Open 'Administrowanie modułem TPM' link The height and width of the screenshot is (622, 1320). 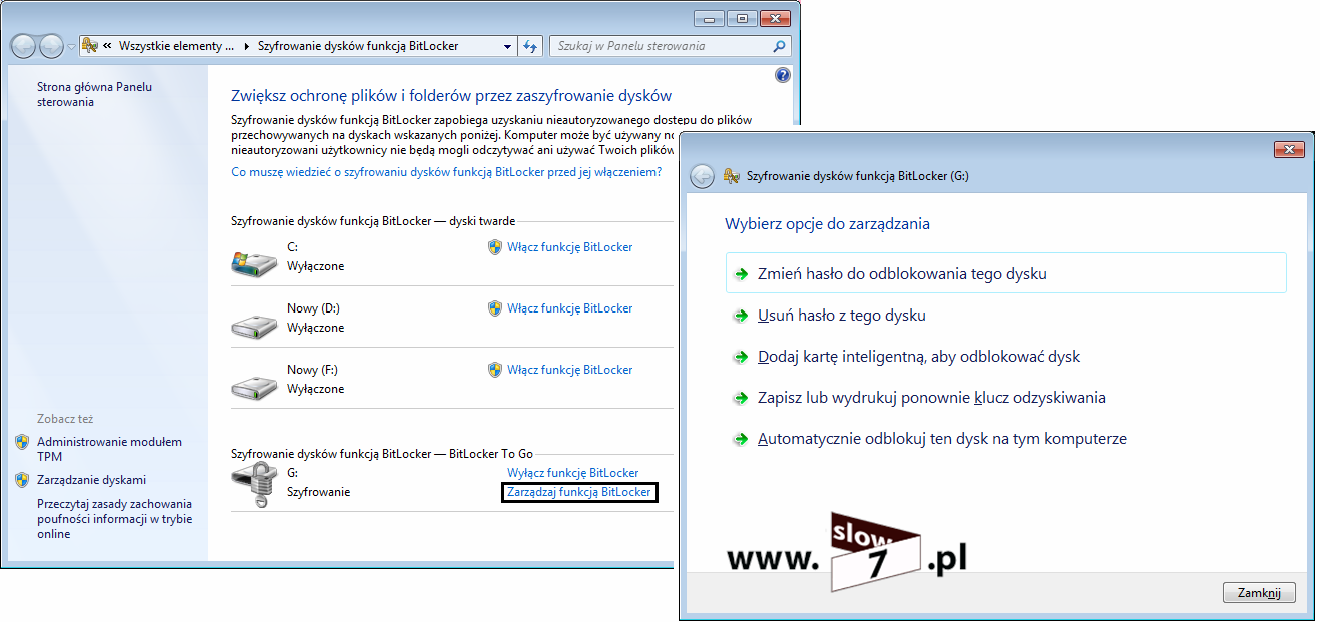tap(109, 449)
